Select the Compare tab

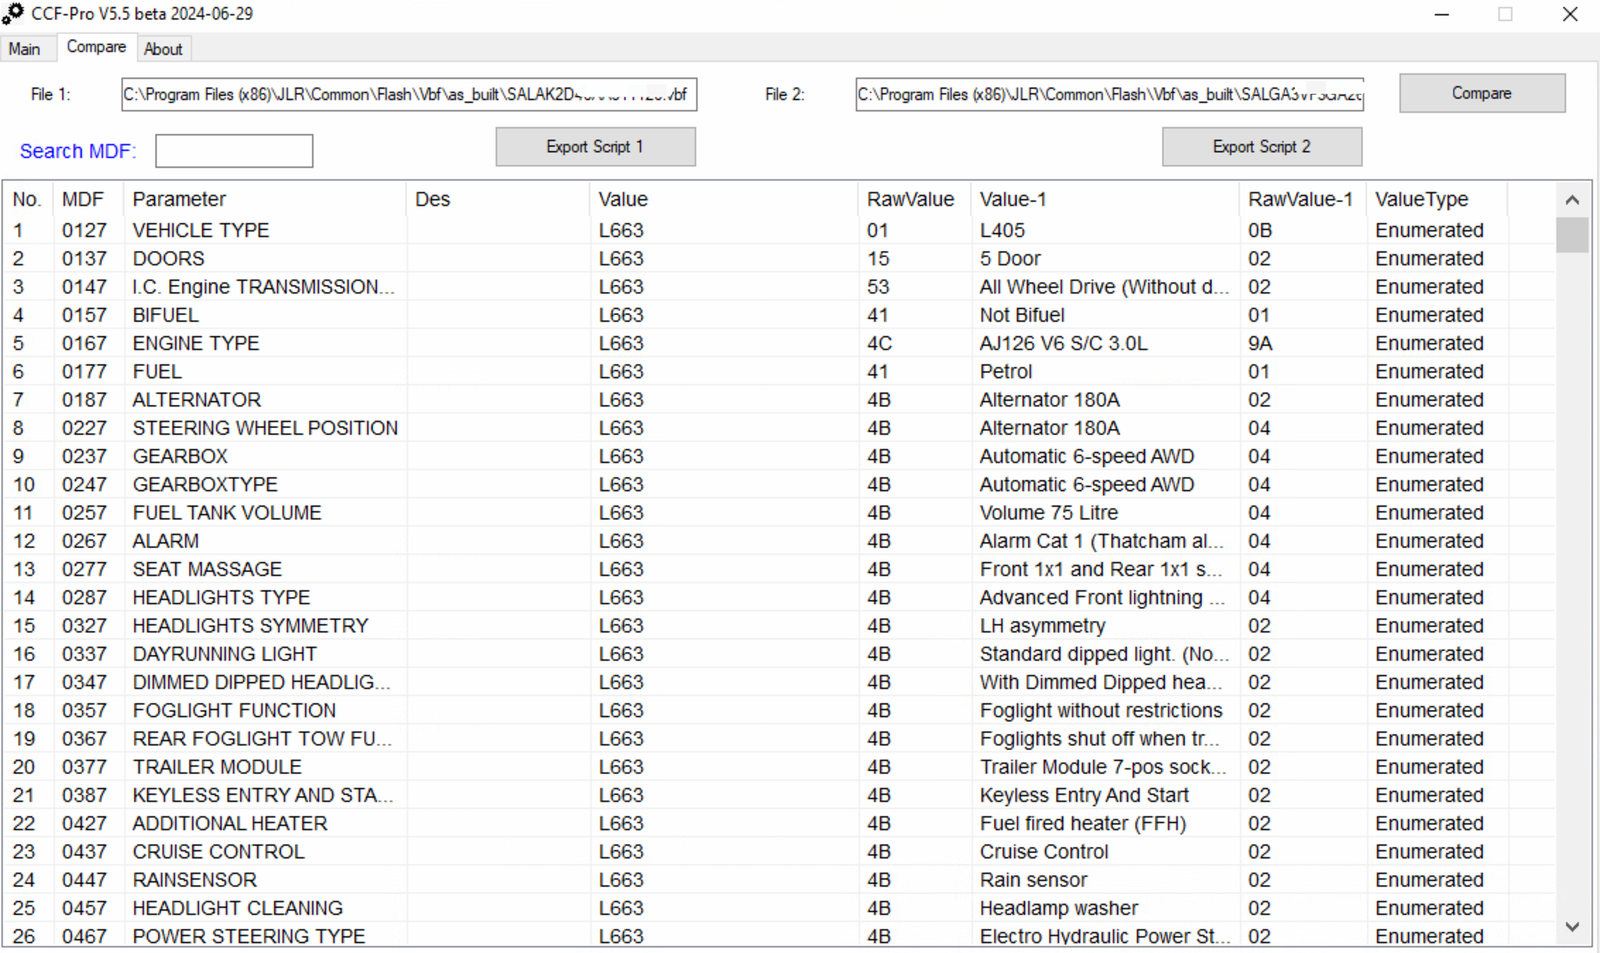coord(96,47)
